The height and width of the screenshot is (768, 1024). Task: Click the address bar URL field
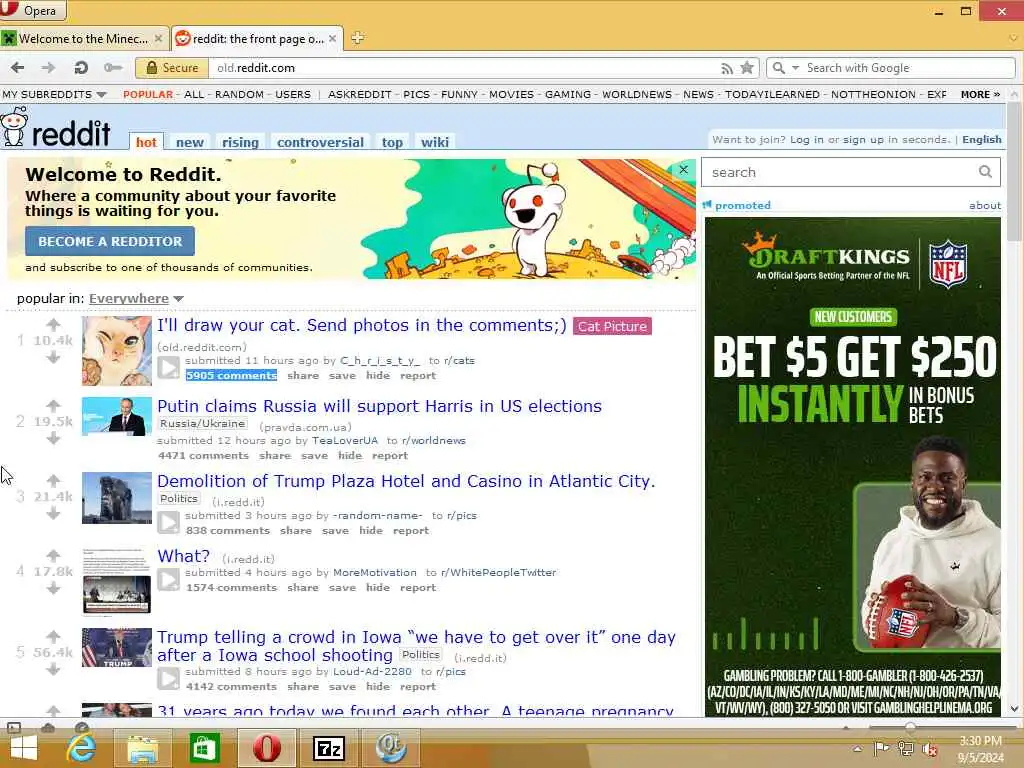[464, 68]
